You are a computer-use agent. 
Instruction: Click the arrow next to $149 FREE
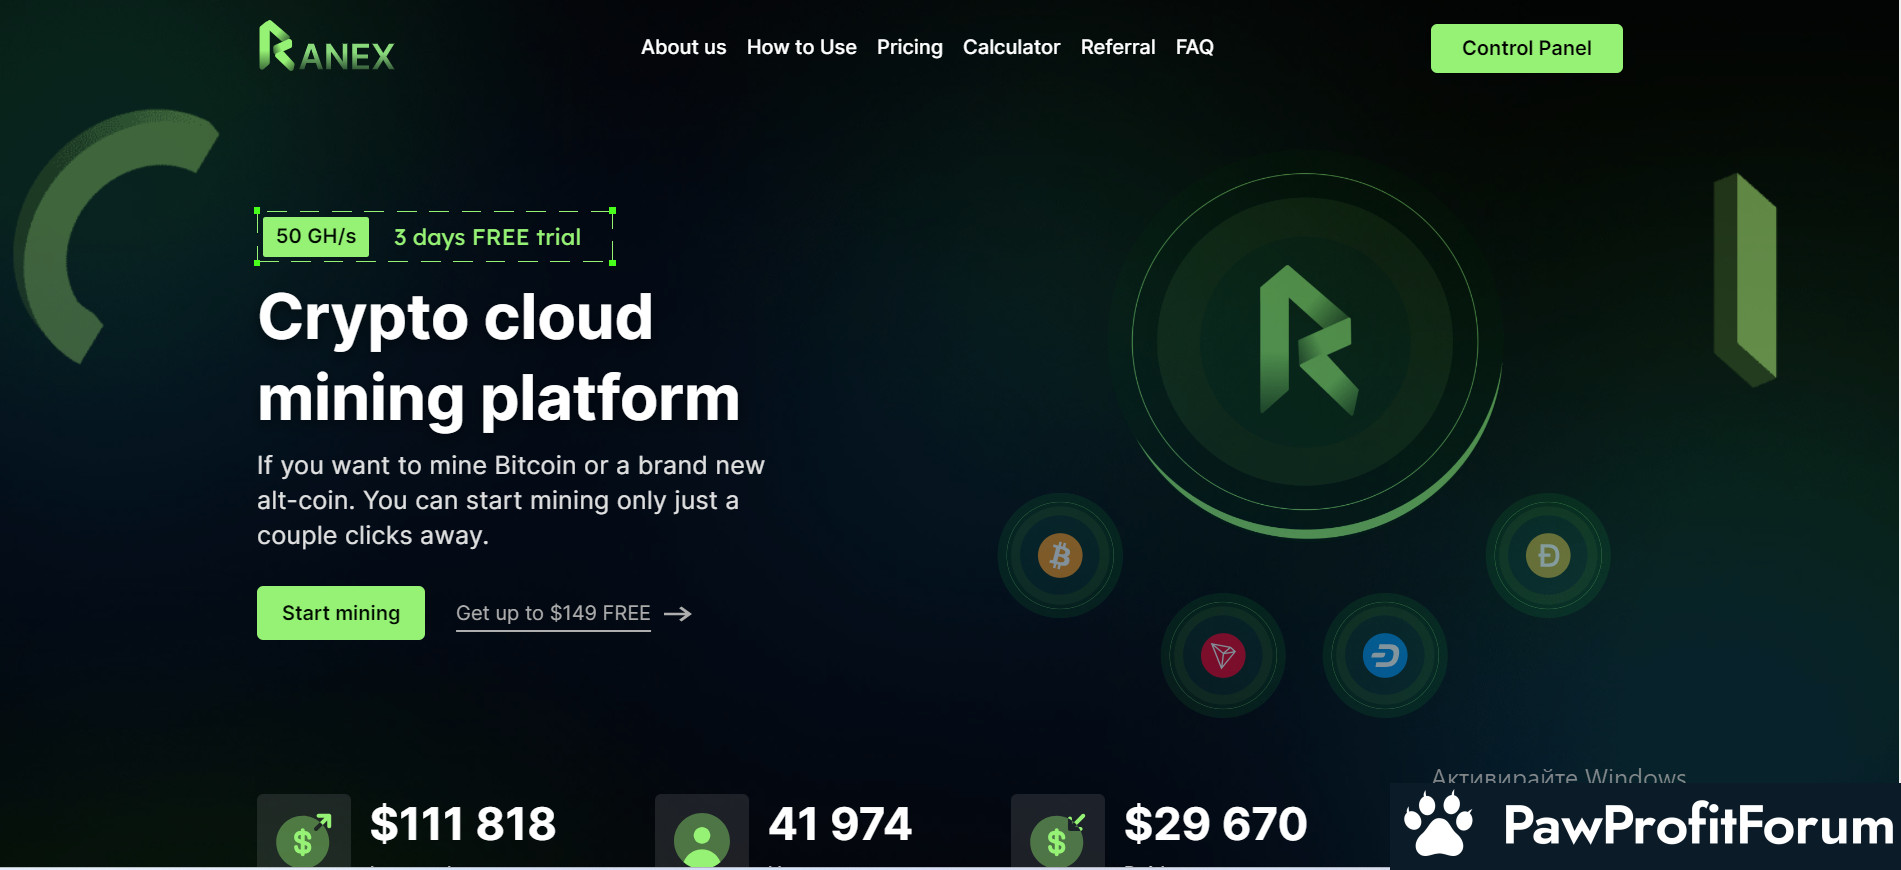pyautogui.click(x=678, y=614)
